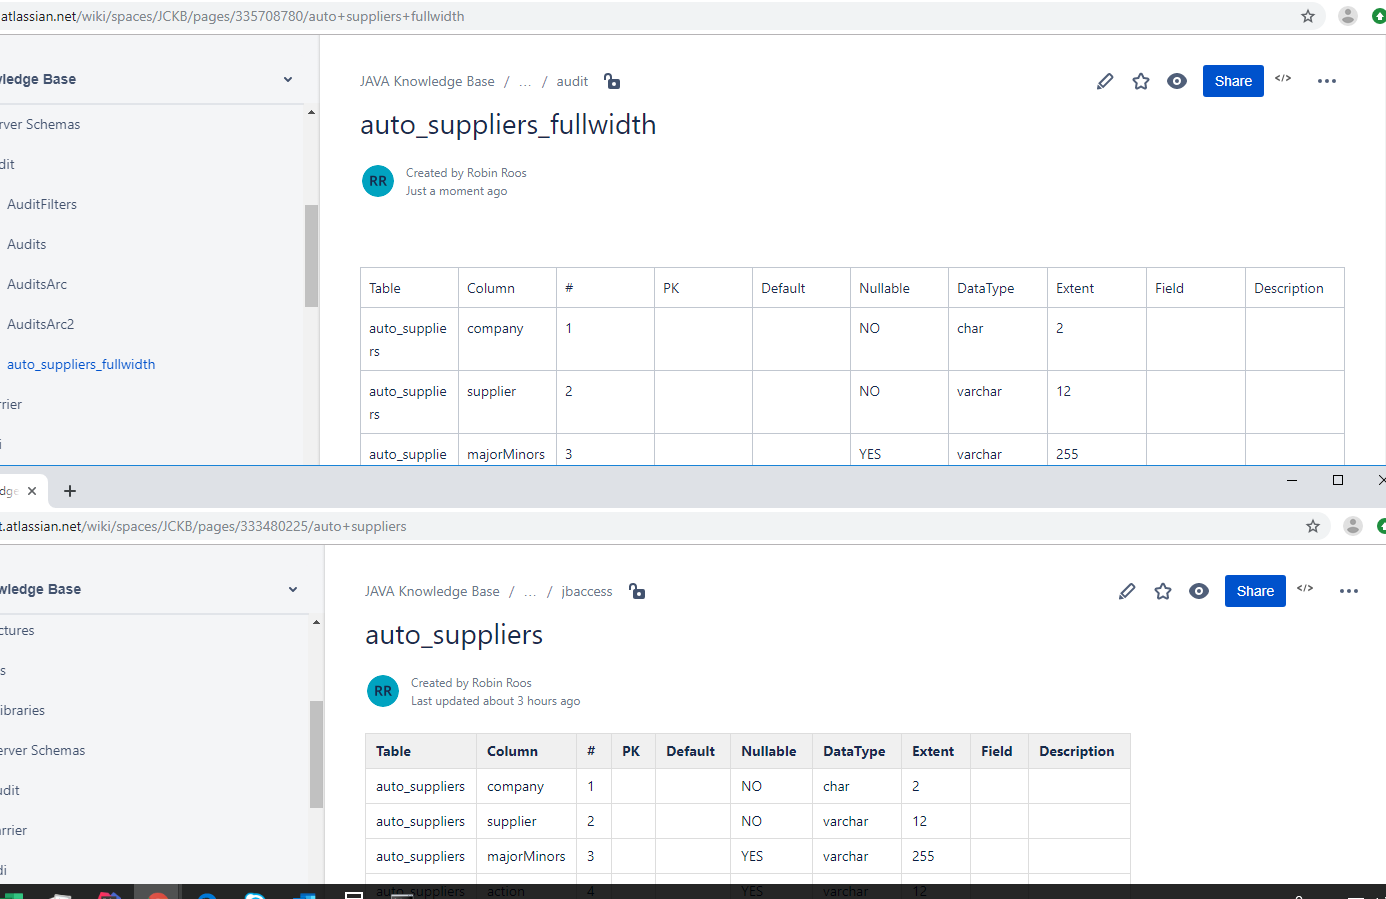Share the auto_suppliers_fullwidth page
The image size is (1386, 899).
tap(1233, 81)
